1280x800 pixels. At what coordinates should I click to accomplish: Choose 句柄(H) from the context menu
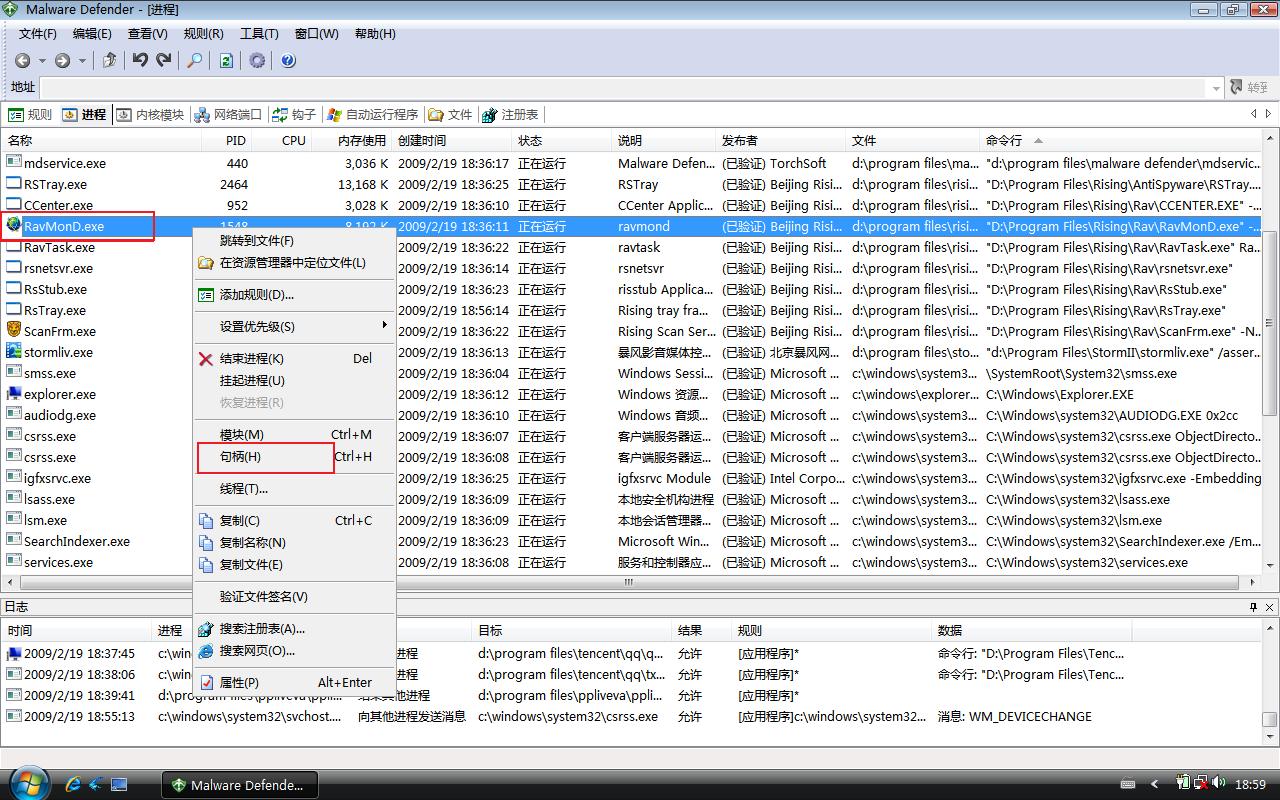coord(240,457)
